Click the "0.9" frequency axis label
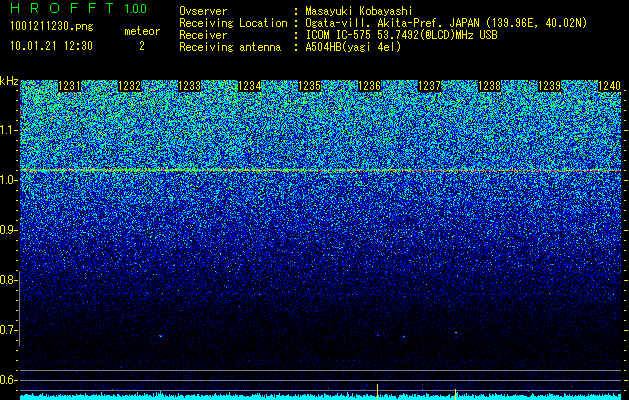 click(x=9, y=230)
